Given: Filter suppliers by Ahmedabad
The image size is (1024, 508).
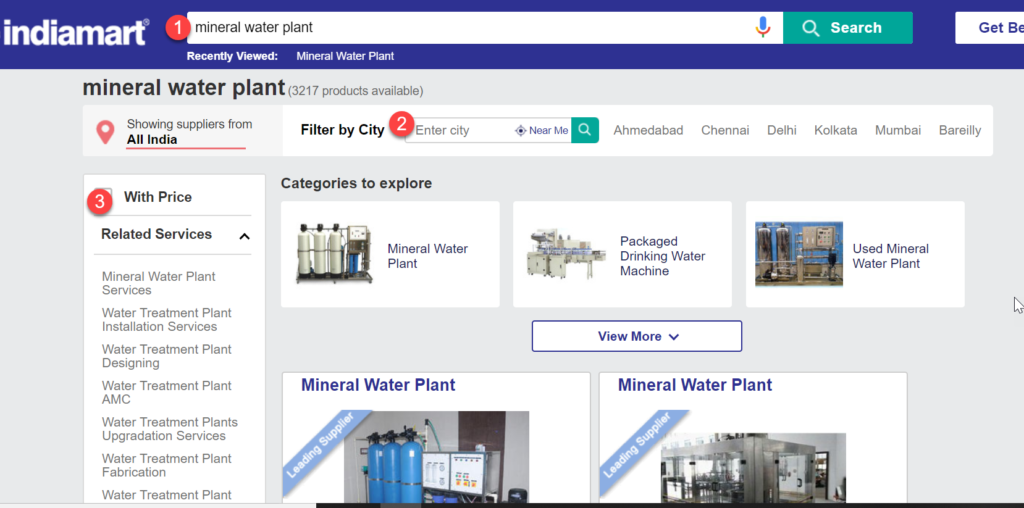Looking at the screenshot, I should click(648, 131).
